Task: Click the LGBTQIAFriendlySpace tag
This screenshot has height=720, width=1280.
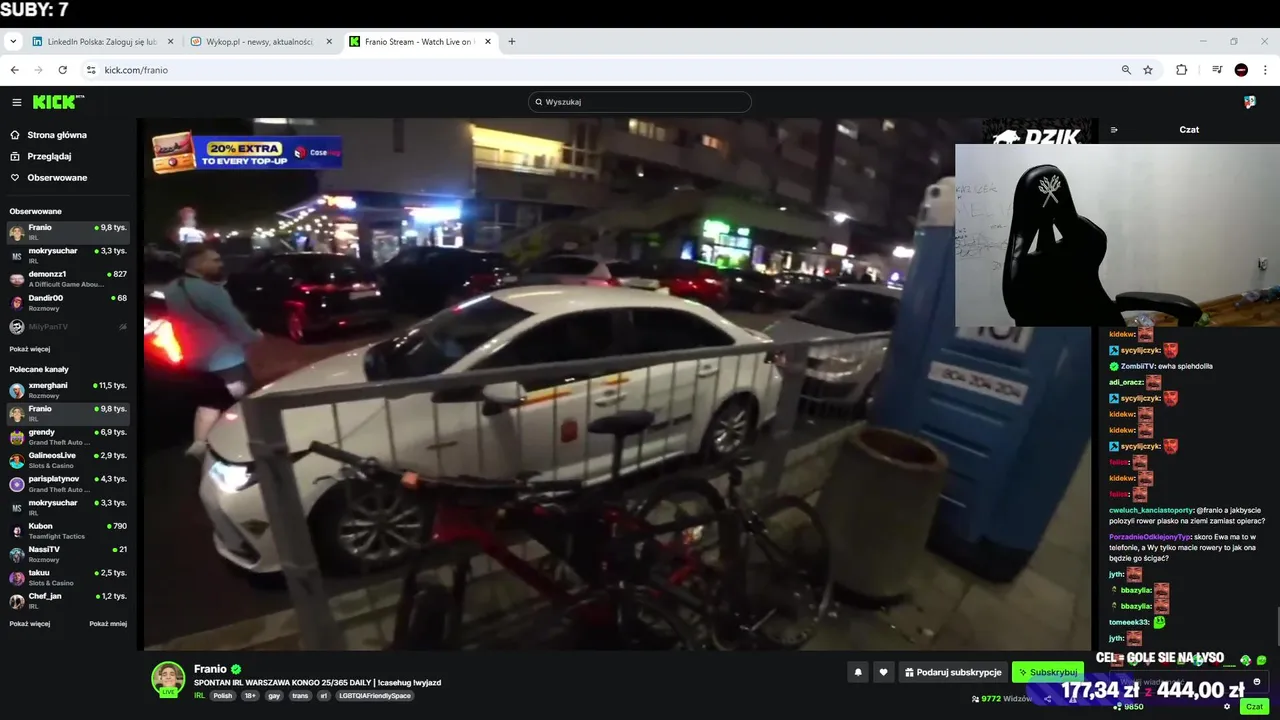Action: 375,696
